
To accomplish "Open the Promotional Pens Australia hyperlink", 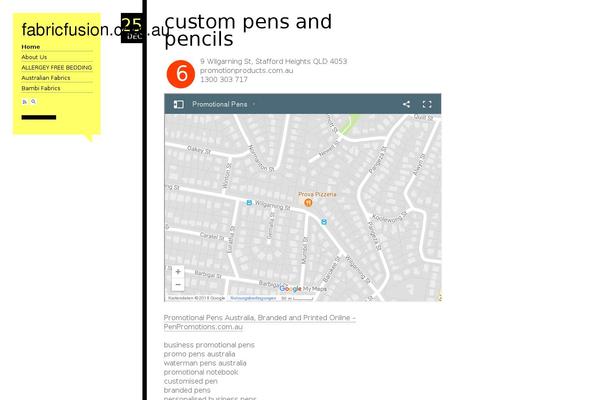I will [259, 322].
